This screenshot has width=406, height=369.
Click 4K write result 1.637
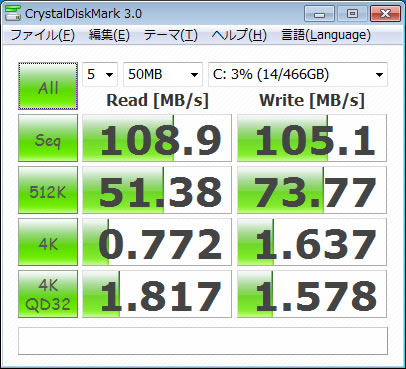tap(312, 242)
